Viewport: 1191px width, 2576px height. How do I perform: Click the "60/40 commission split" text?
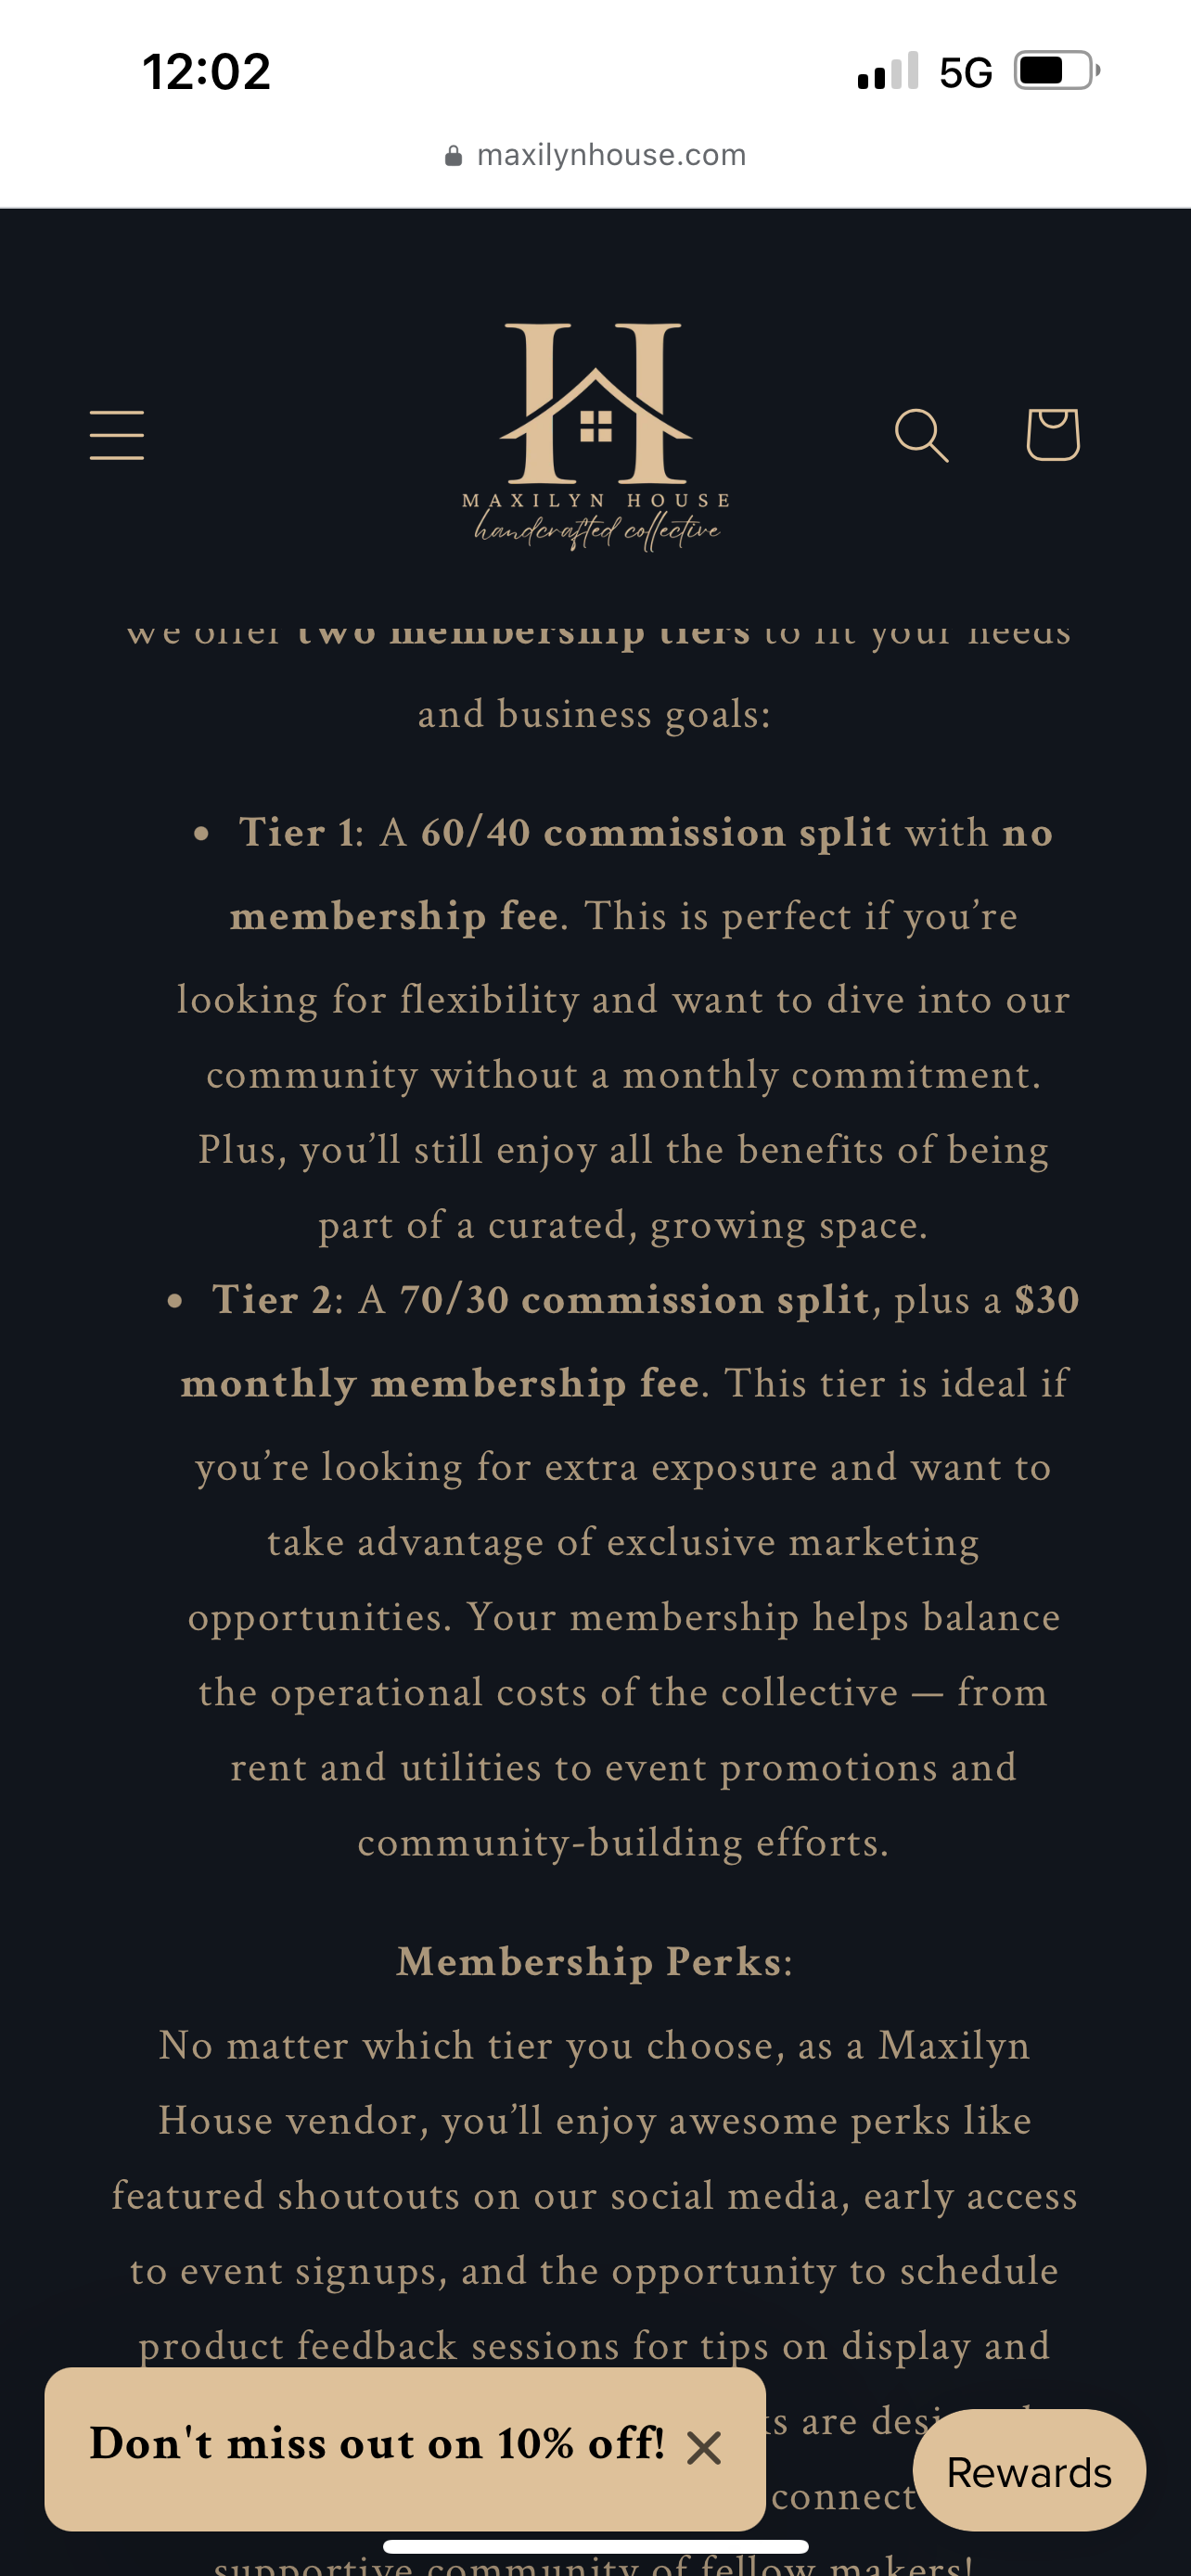click(x=655, y=832)
